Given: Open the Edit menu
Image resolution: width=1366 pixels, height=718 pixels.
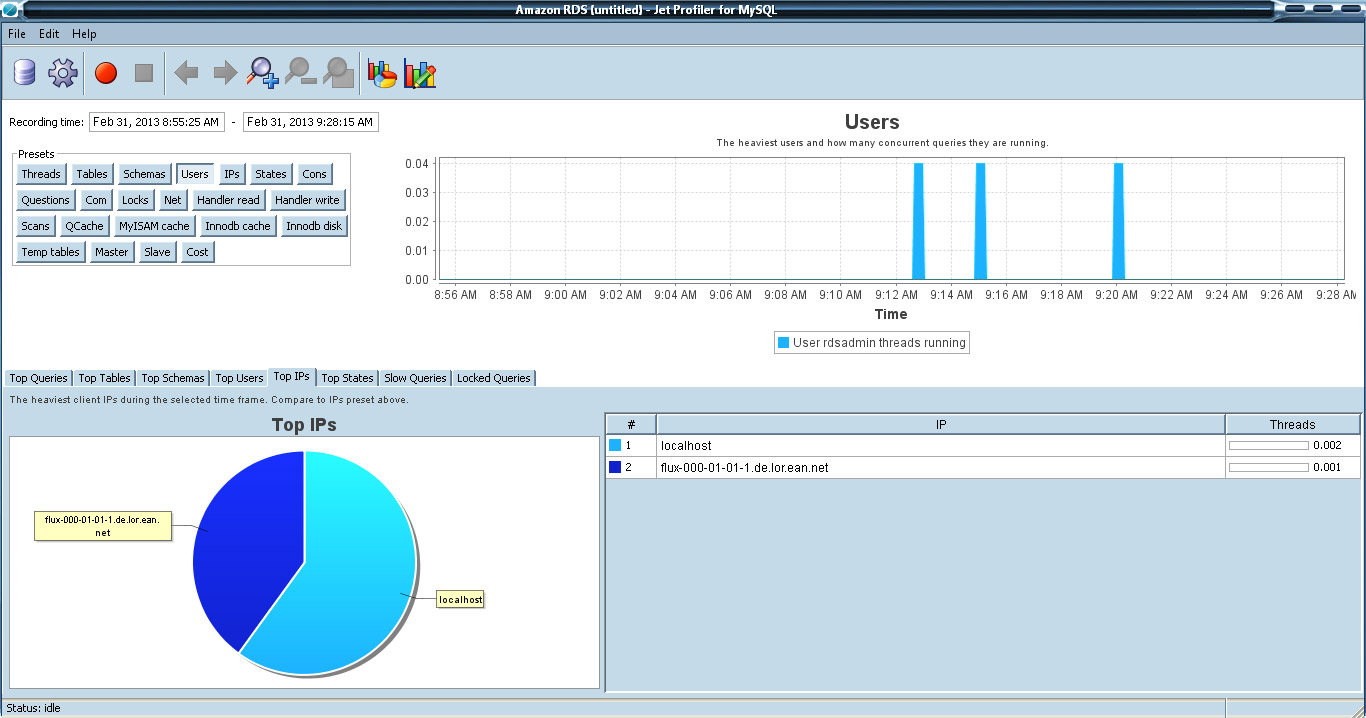Looking at the screenshot, I should (x=49, y=34).
